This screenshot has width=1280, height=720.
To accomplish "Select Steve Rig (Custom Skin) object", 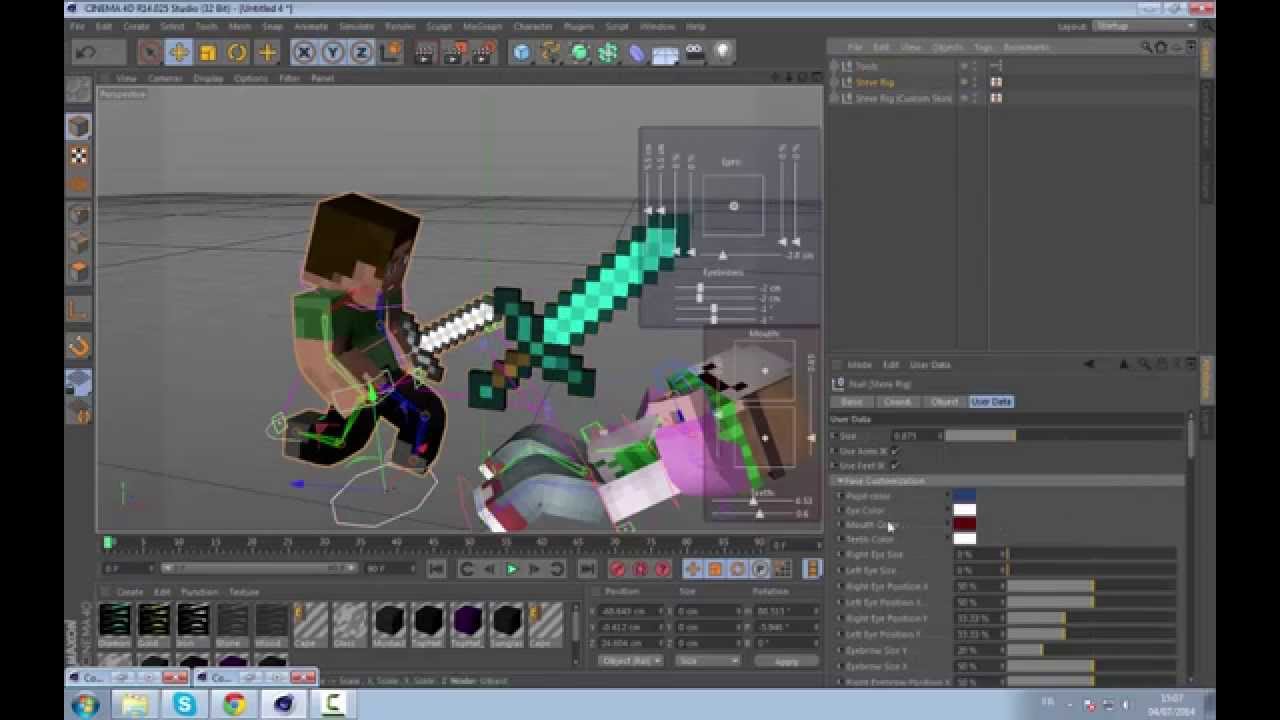I will [x=903, y=98].
